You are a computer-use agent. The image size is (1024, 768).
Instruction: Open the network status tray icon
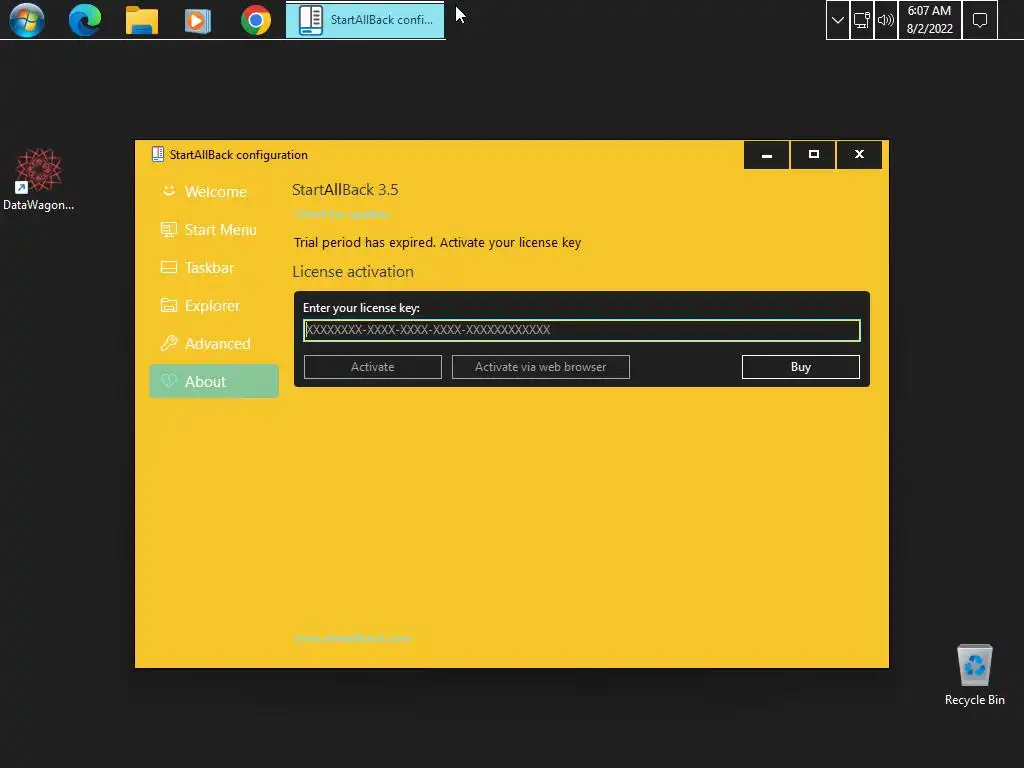(862, 20)
